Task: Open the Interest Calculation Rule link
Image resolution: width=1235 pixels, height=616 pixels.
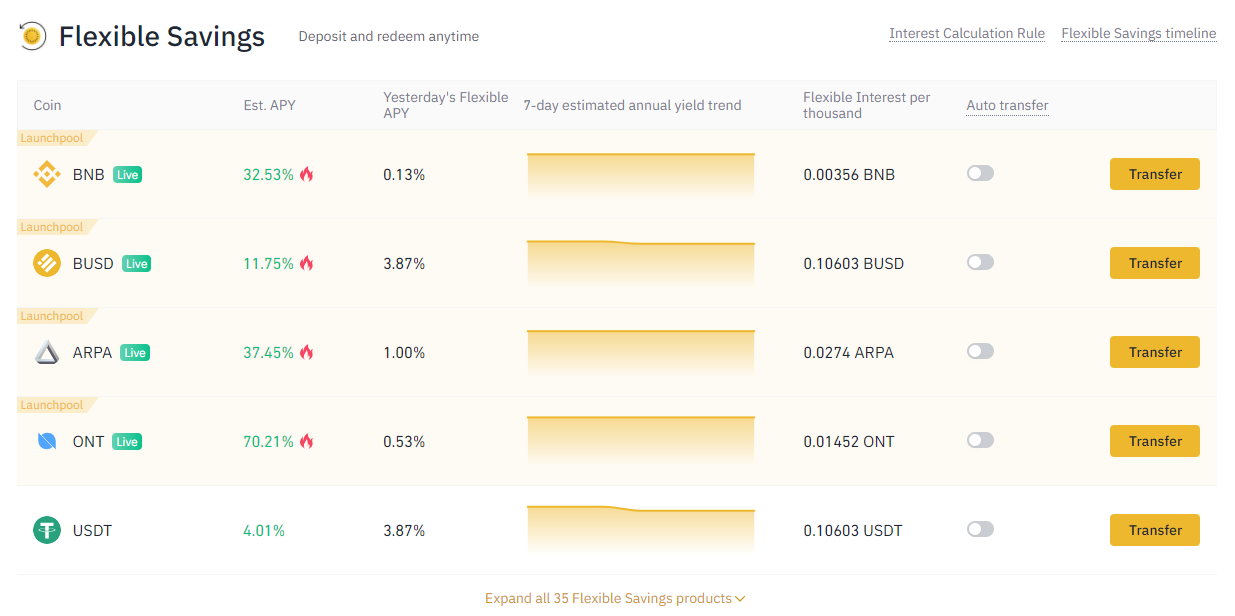Action: pos(967,33)
